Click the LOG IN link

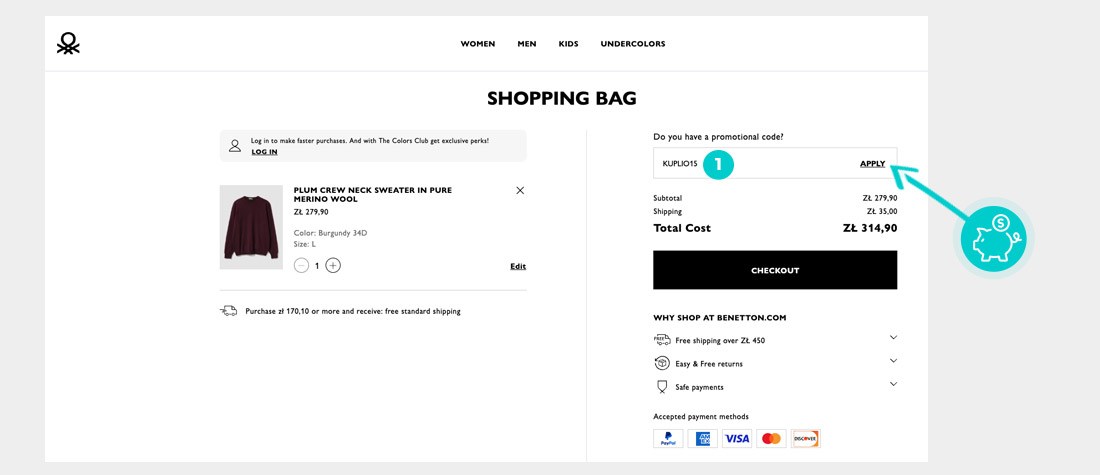click(264, 152)
